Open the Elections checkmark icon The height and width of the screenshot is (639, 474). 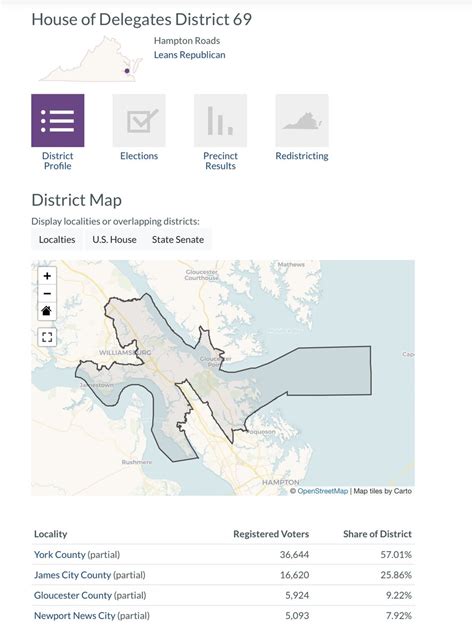tap(139, 121)
